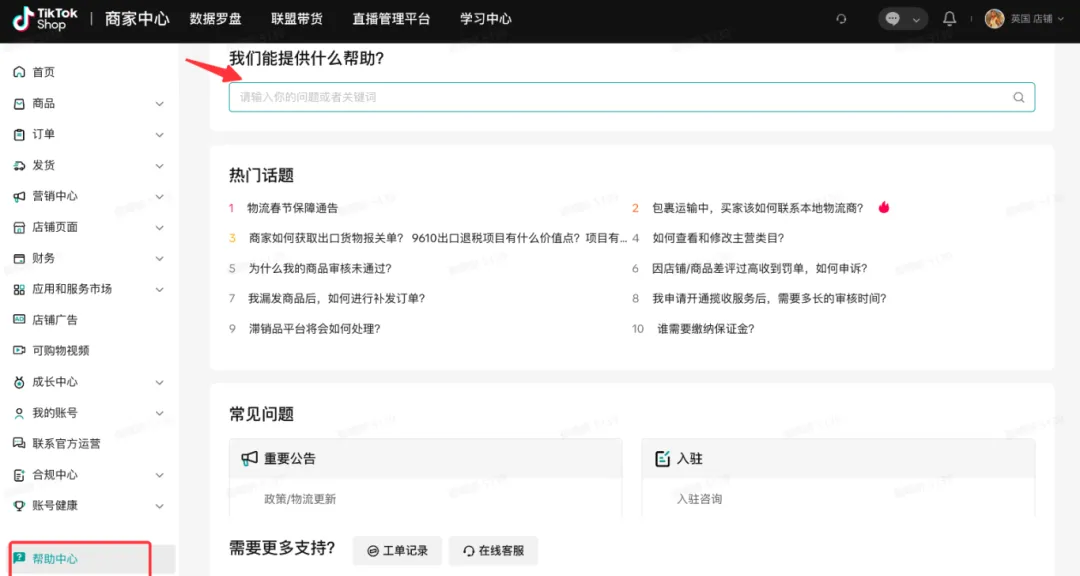Click the ad icon beside 店铺广告
The width and height of the screenshot is (1080, 576).
(19, 320)
